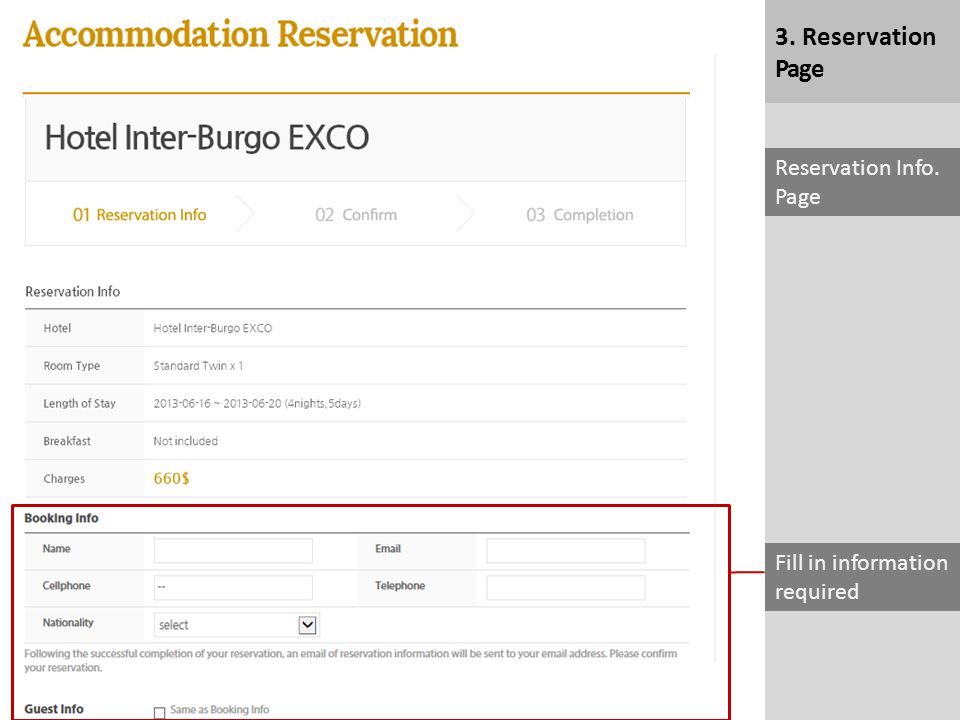Click the Standard Twin x 1 room type value
The image size is (960, 720).
[x=198, y=366]
